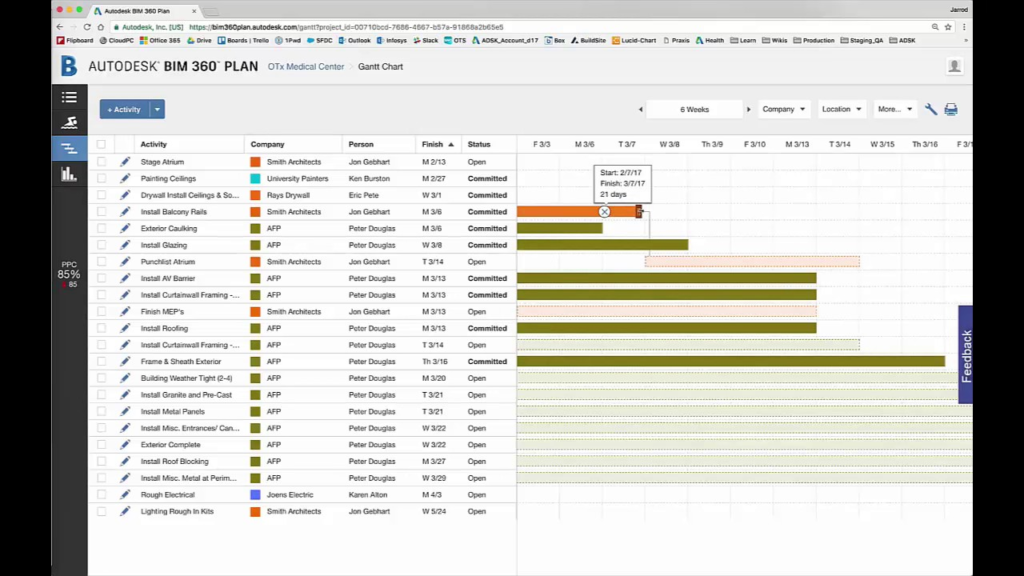
Task: Check the Install AV Barrier row checkbox
Action: (x=101, y=278)
